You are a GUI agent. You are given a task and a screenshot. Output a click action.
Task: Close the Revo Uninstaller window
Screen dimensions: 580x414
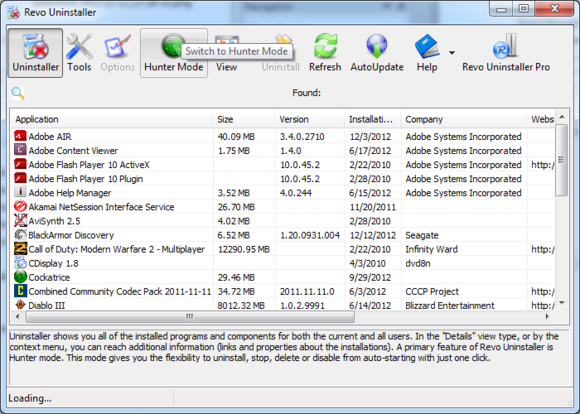click(x=554, y=9)
